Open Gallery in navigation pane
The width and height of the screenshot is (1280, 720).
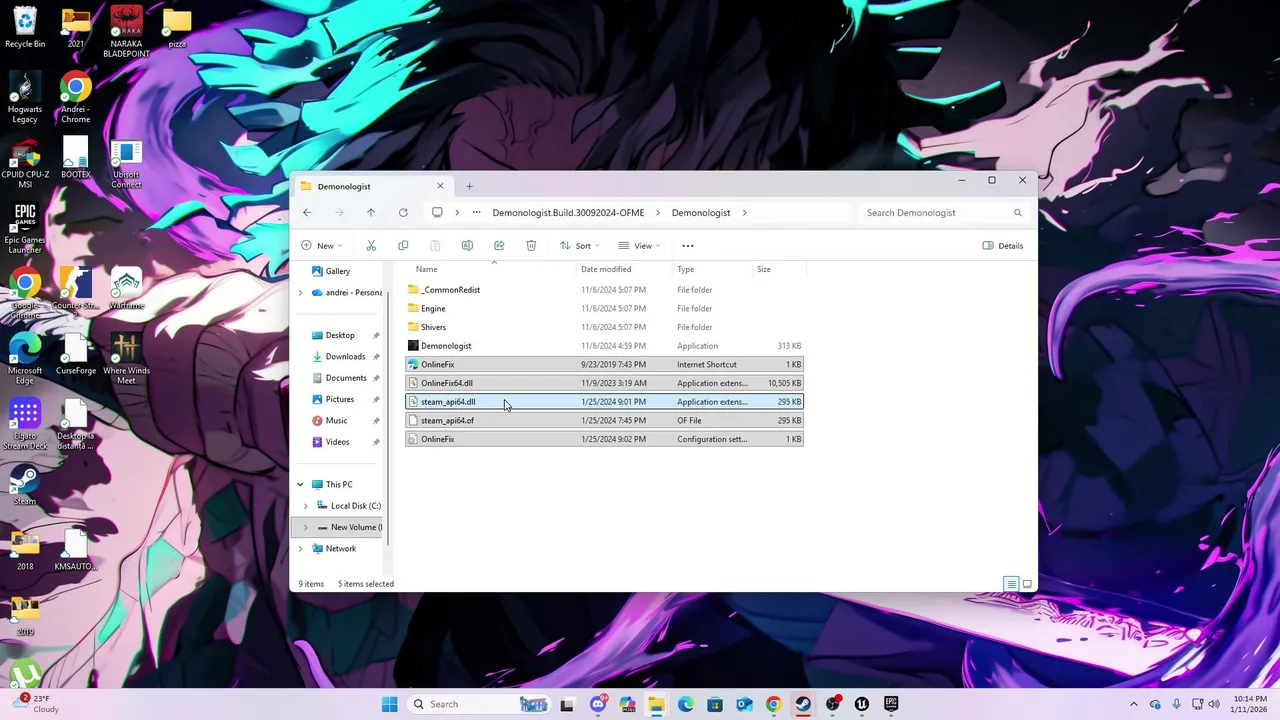click(338, 271)
